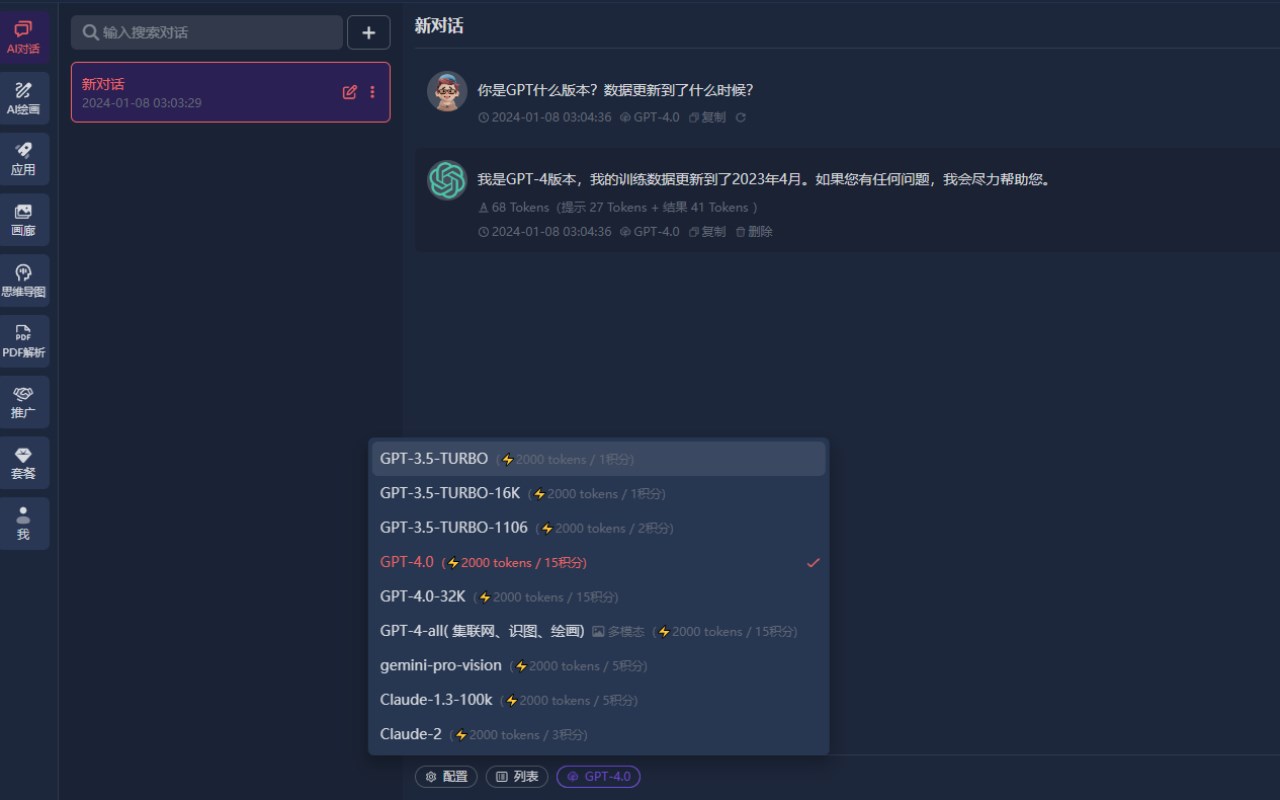
Task: Open the 套餐 diamond sidebar item
Action: [x=23, y=463]
